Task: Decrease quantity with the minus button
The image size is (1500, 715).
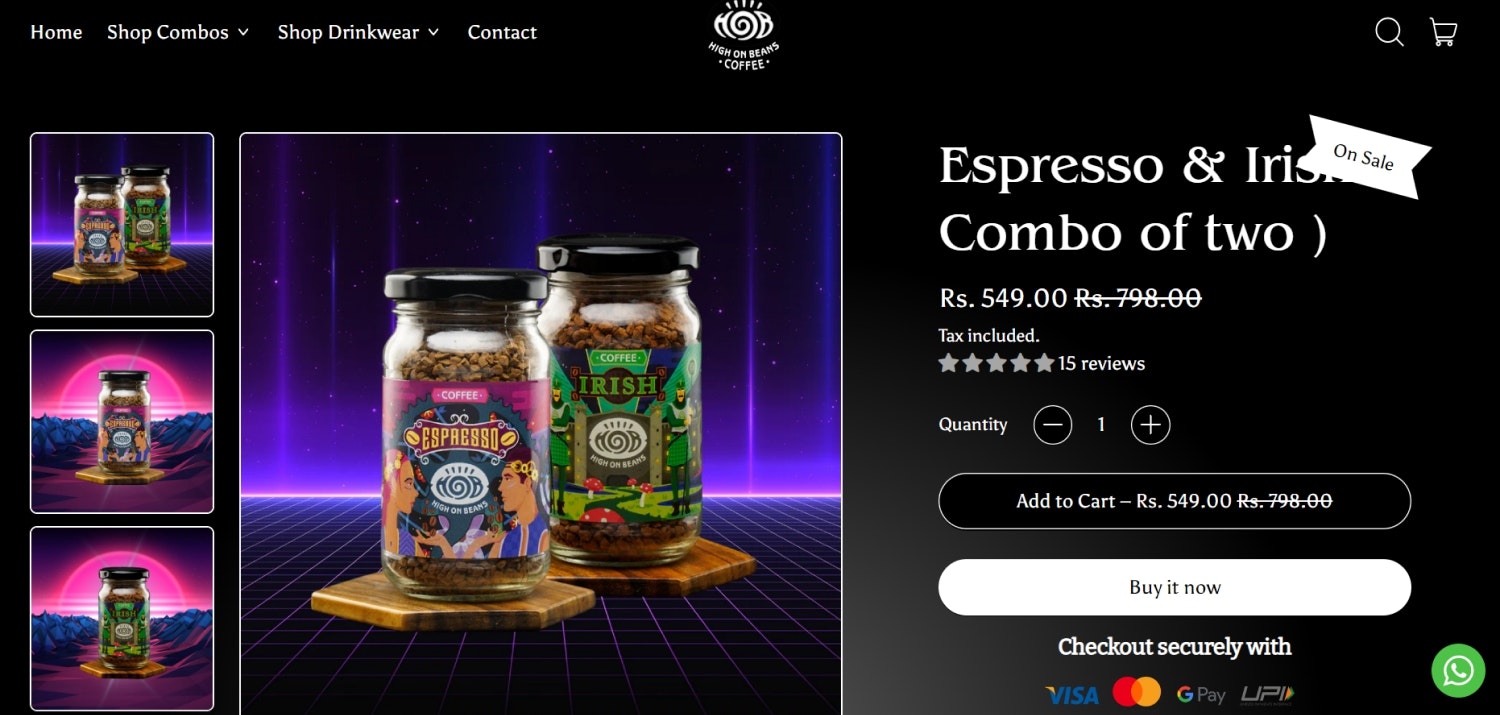Action: [1052, 425]
